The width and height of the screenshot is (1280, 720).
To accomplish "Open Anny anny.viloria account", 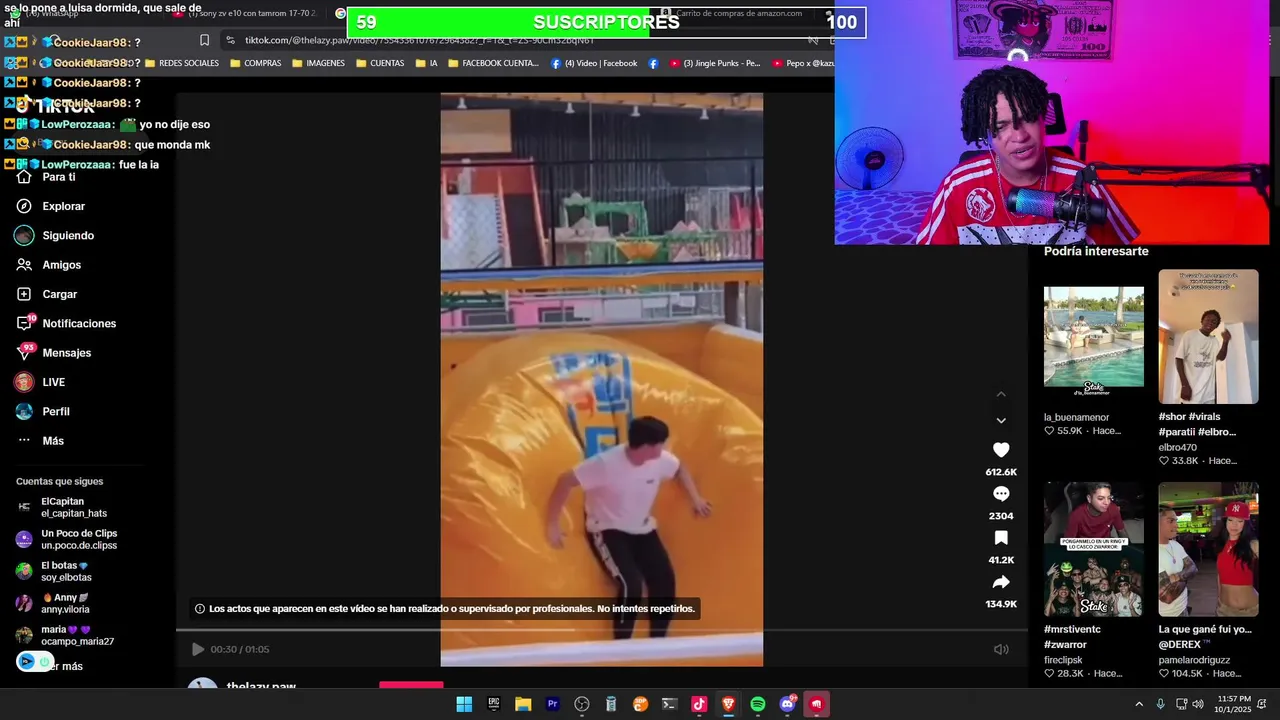I will [54, 603].
